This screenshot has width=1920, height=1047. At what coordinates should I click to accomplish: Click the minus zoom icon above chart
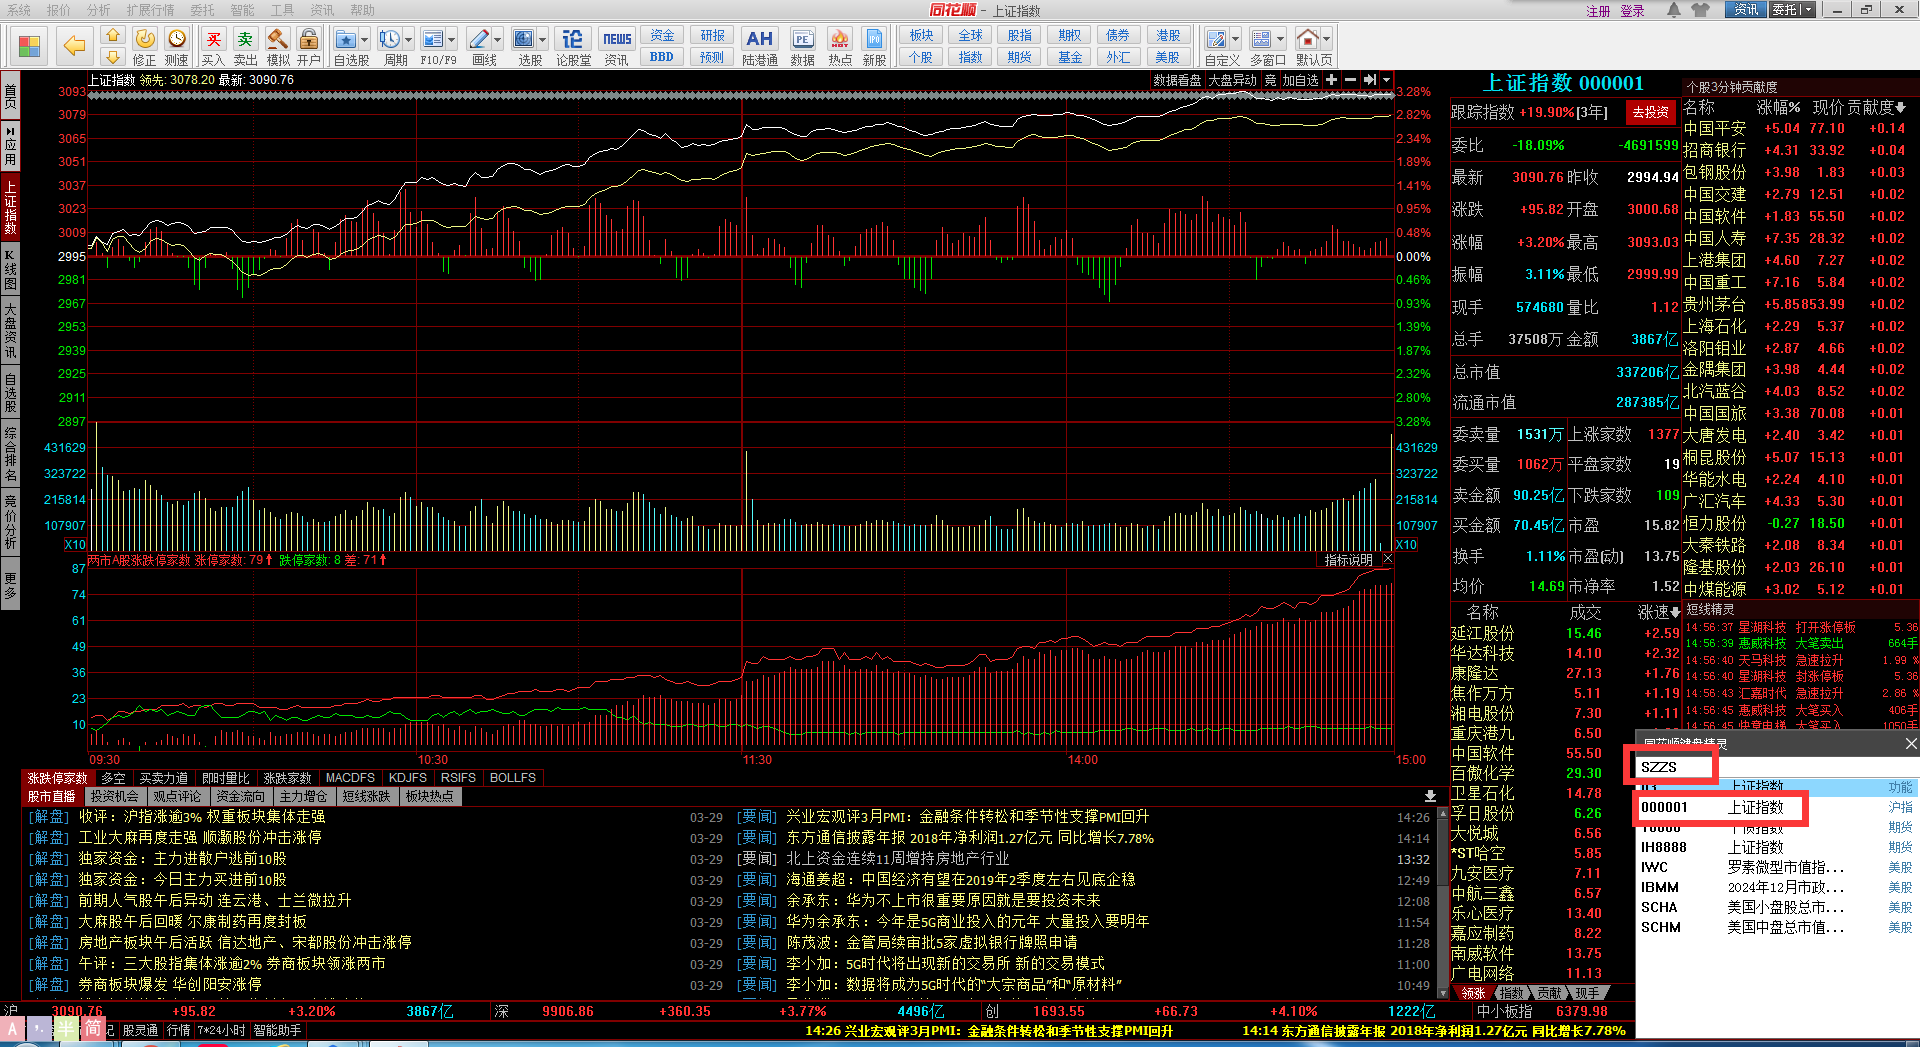pyautogui.click(x=1350, y=80)
